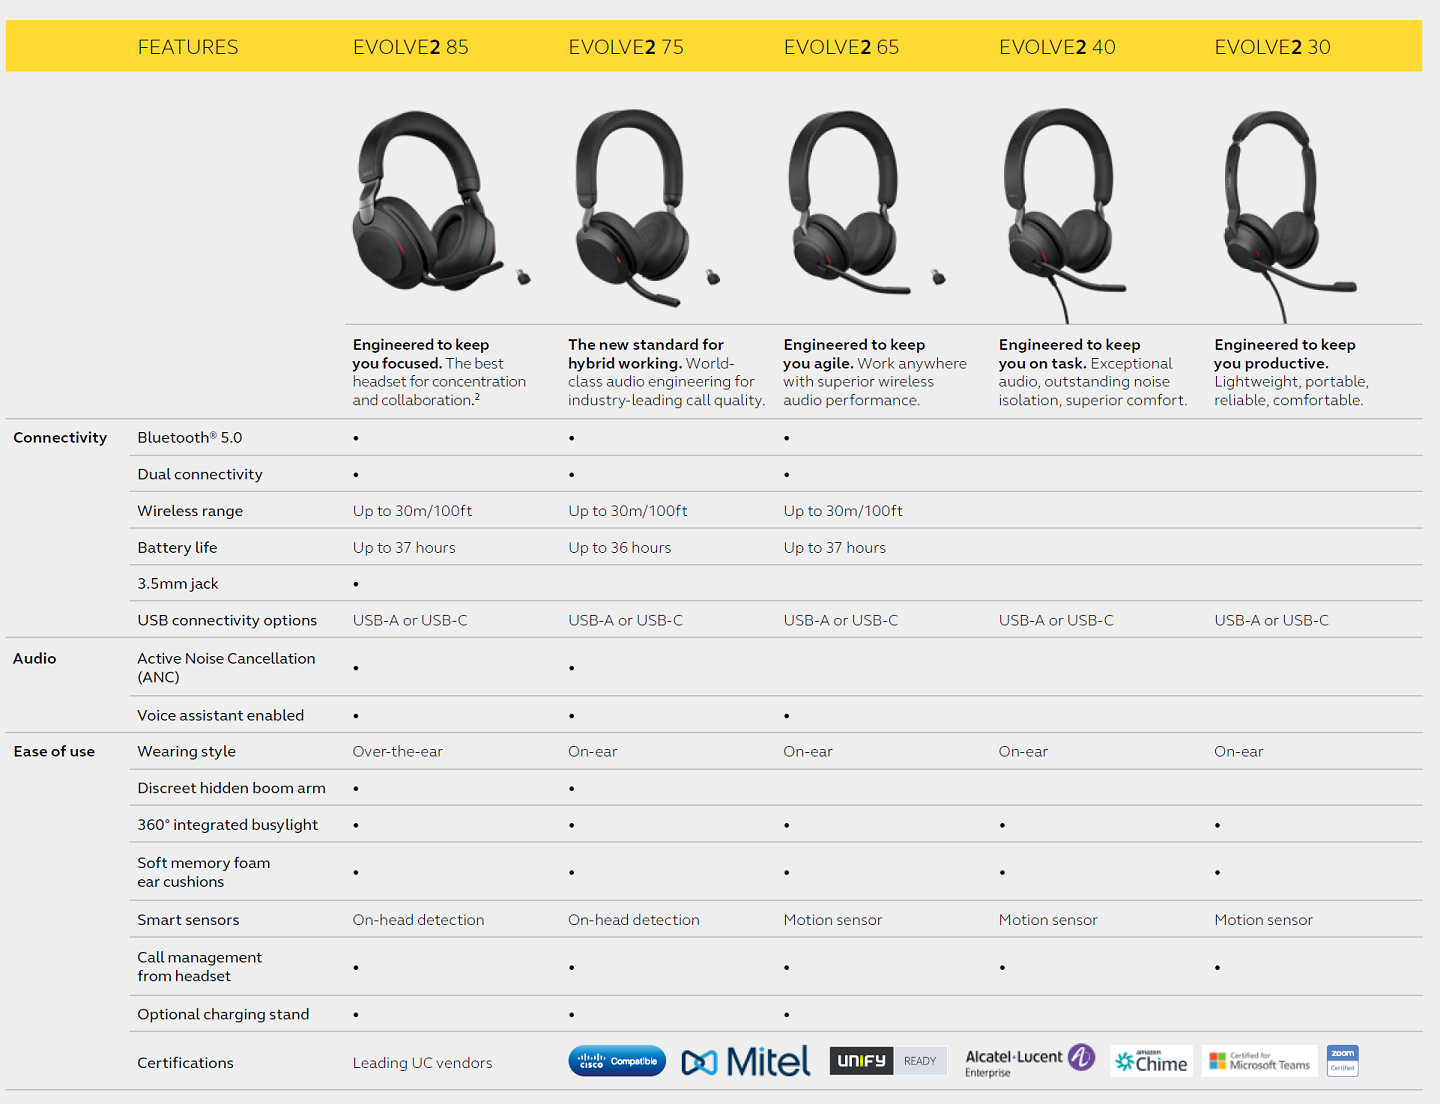Click Evolve2 30 On-ear wearing style cell
1440x1104 pixels.
[x=1239, y=752]
